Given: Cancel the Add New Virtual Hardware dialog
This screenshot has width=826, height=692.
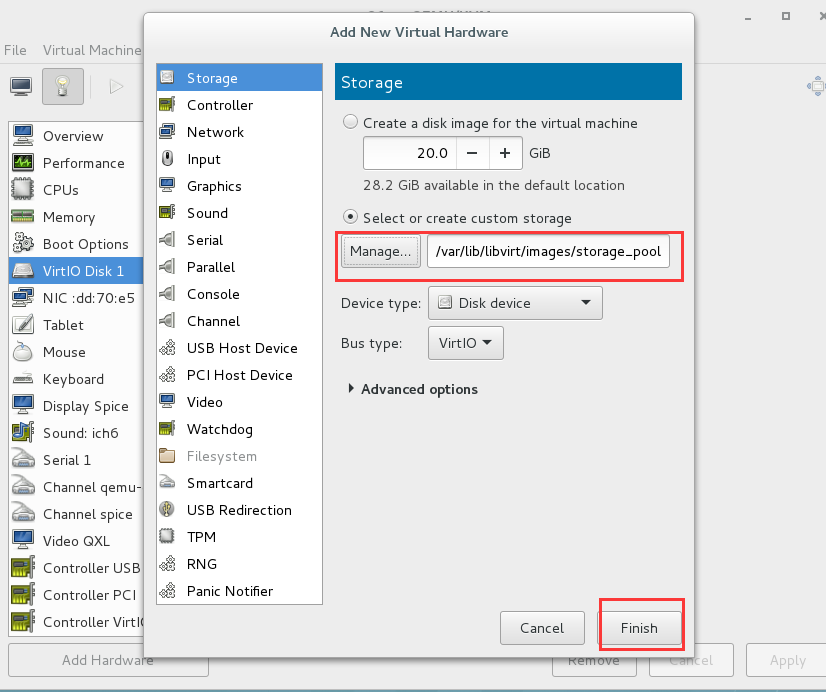Looking at the screenshot, I should click(x=542, y=628).
